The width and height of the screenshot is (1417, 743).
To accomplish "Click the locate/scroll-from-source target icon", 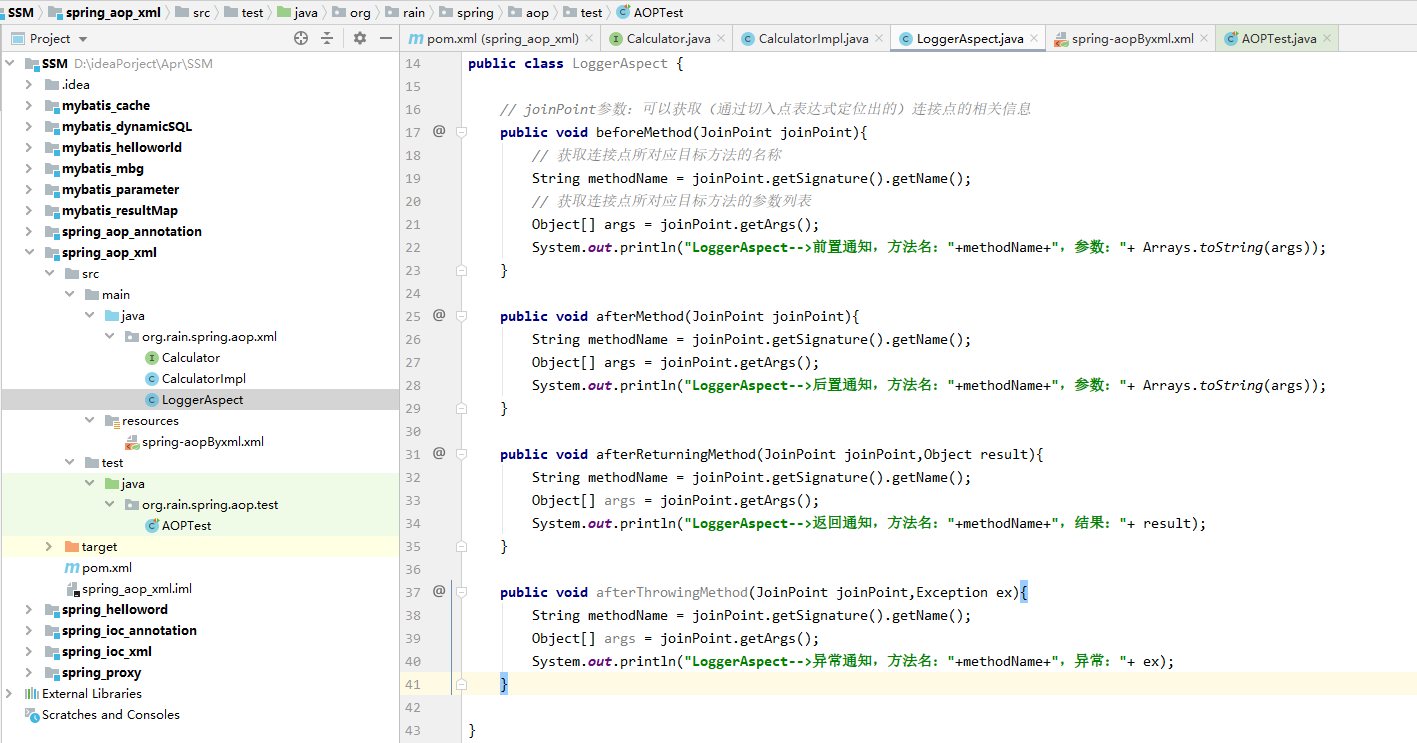I will [301, 38].
